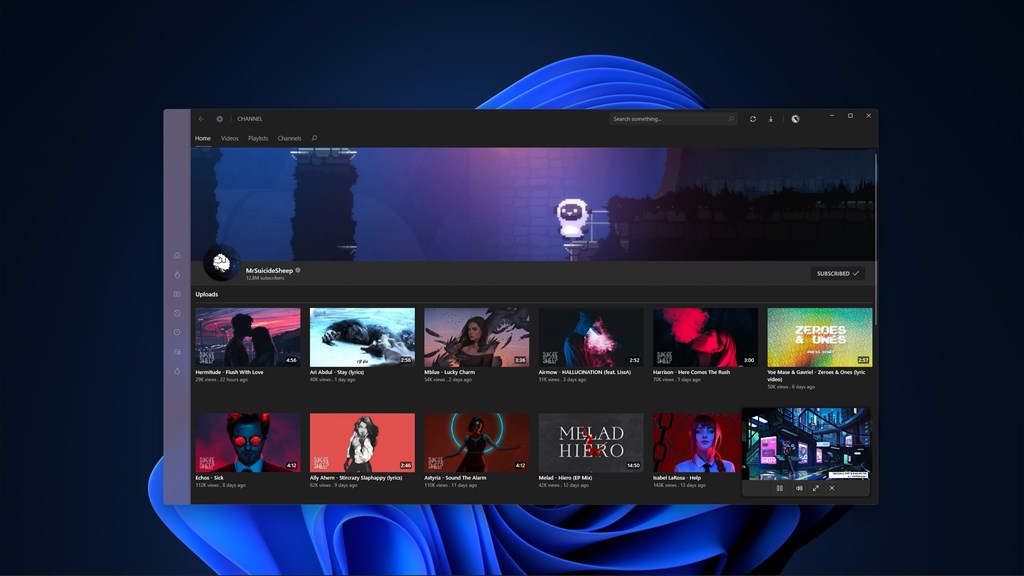
Task: Open Home in the left sidebar
Action: click(177, 255)
